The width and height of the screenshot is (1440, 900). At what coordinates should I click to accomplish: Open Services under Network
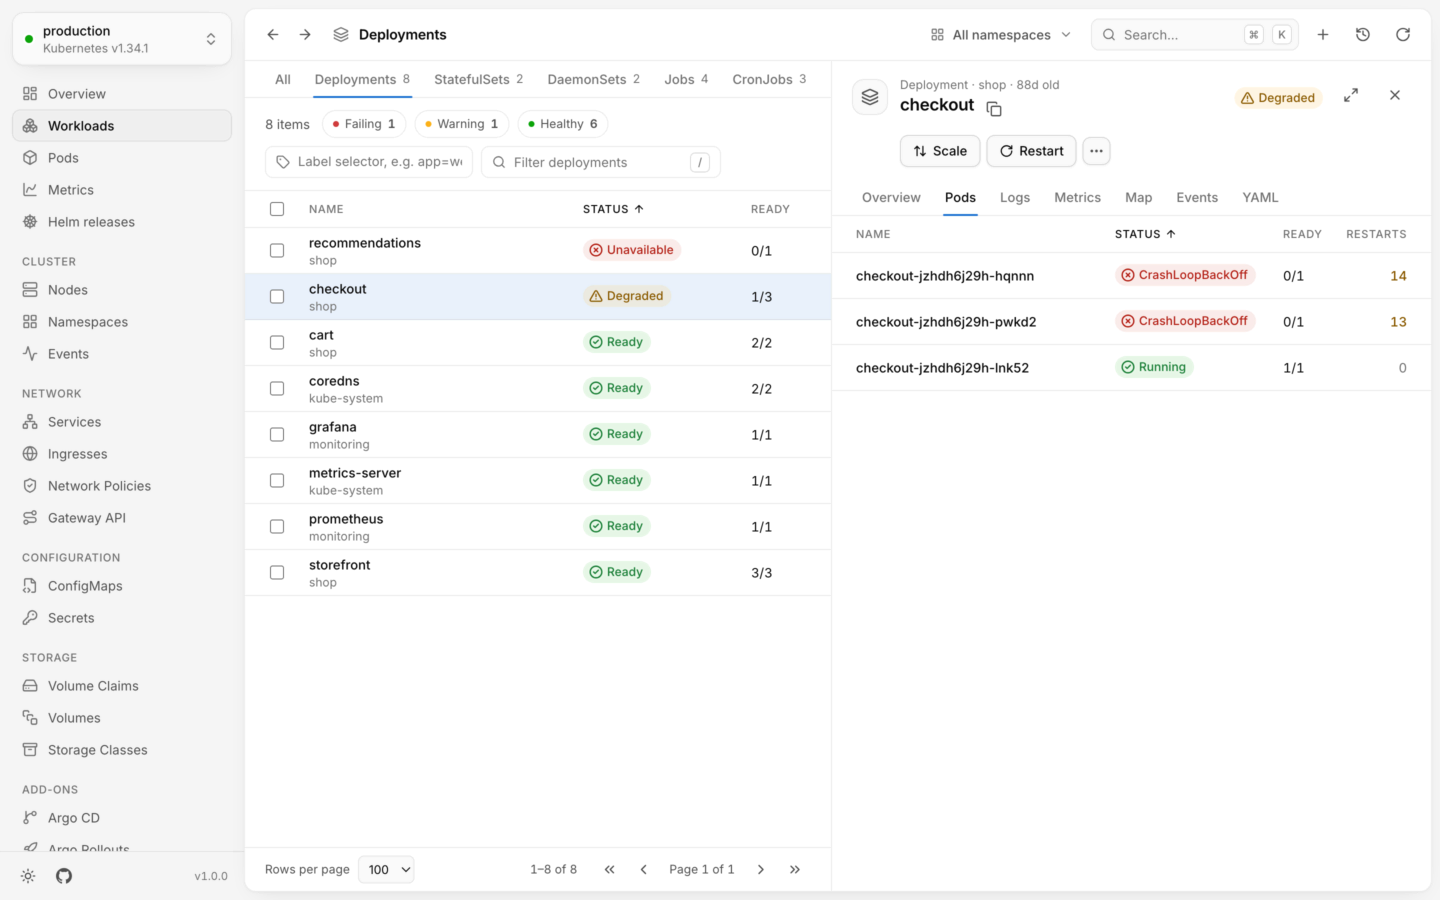click(122, 422)
